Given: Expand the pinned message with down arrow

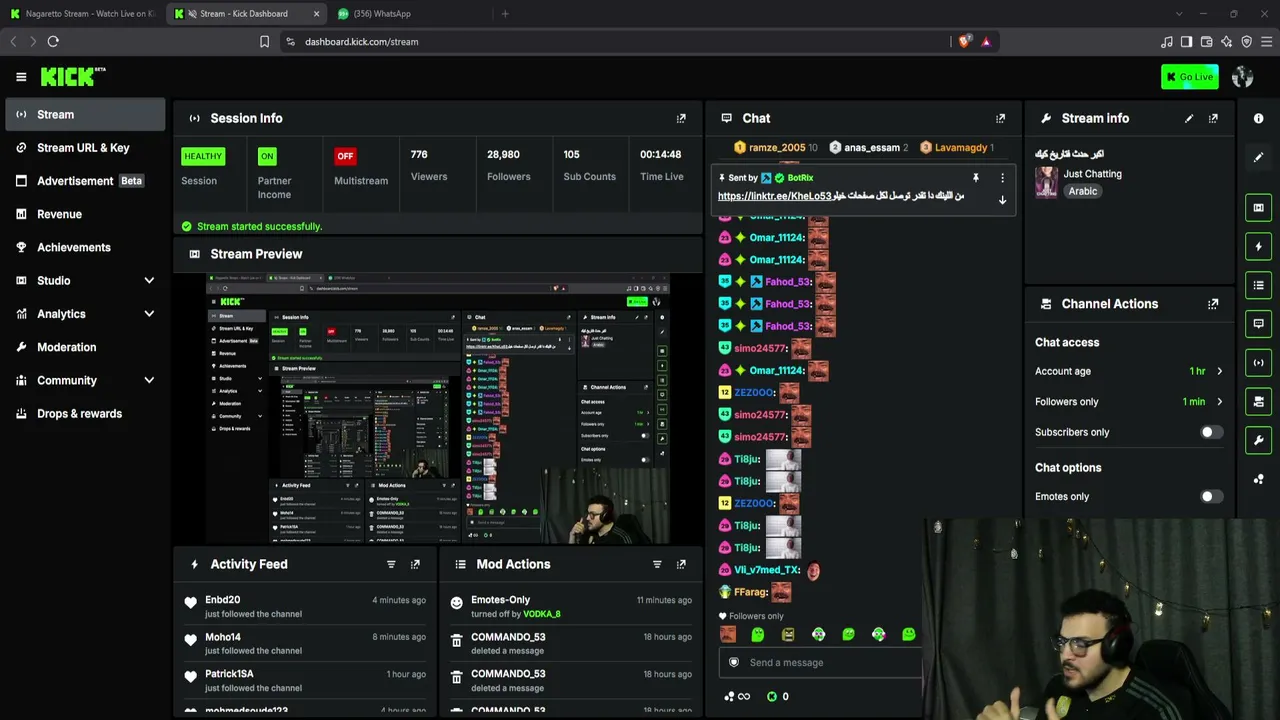Looking at the screenshot, I should tap(1002, 200).
